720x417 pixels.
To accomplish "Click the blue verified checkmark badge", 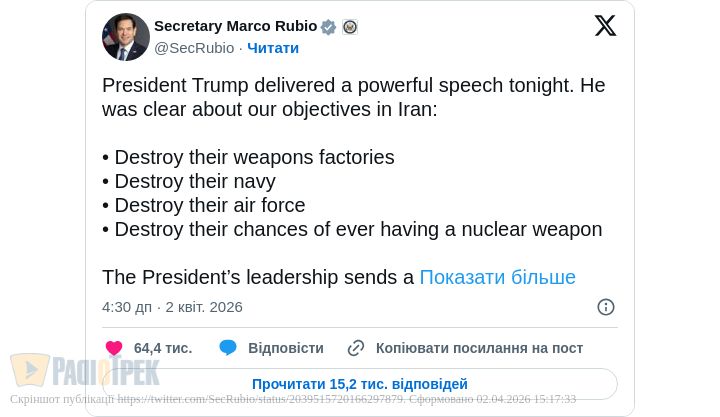I will click(x=329, y=27).
